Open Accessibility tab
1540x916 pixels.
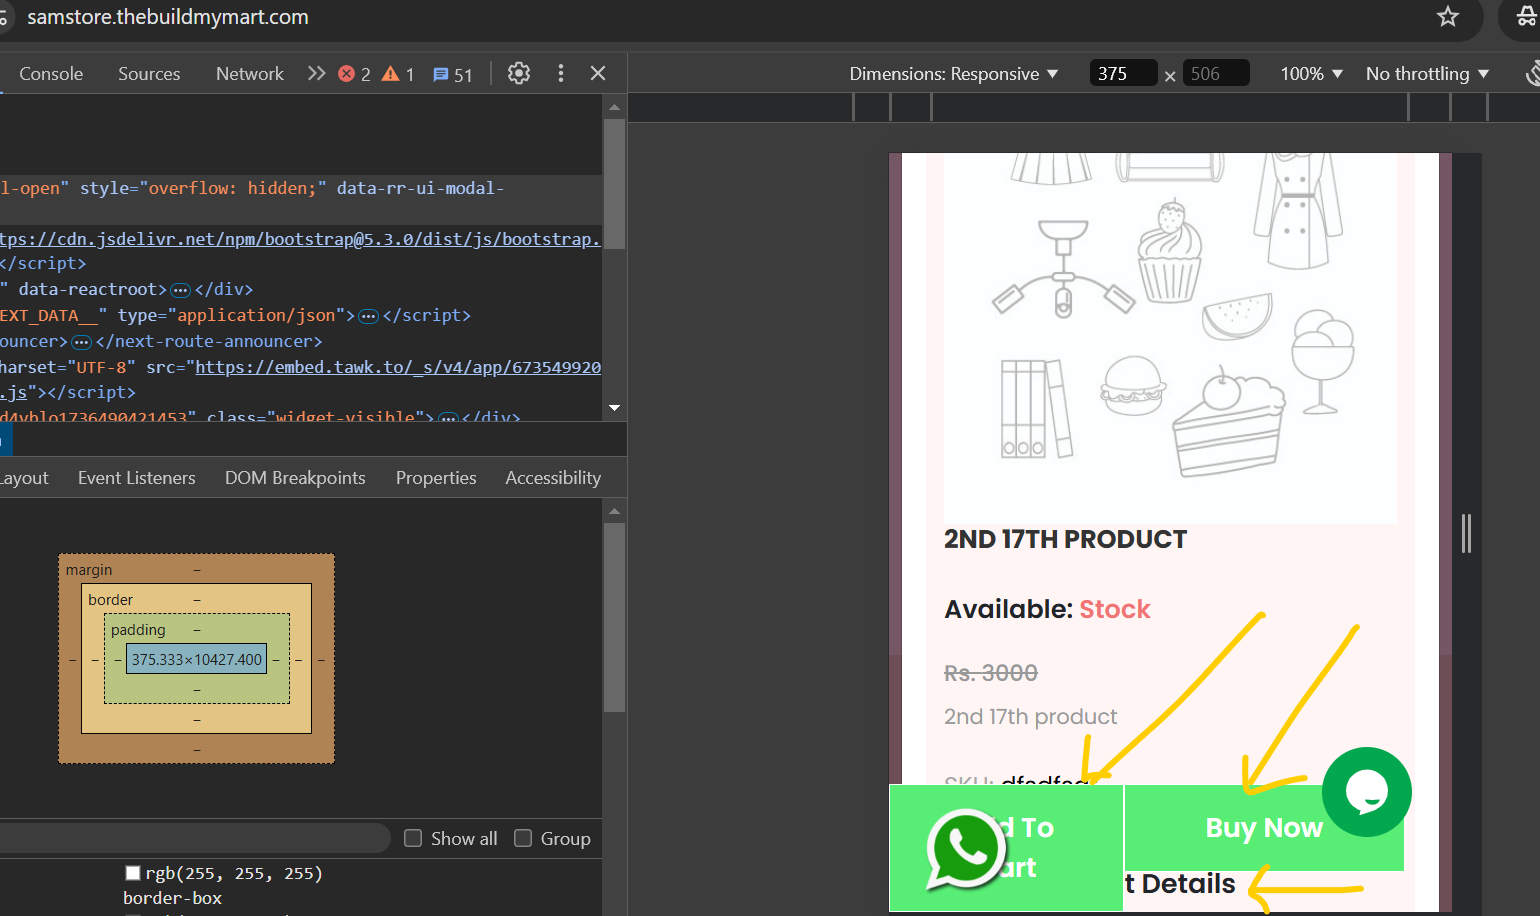[553, 478]
